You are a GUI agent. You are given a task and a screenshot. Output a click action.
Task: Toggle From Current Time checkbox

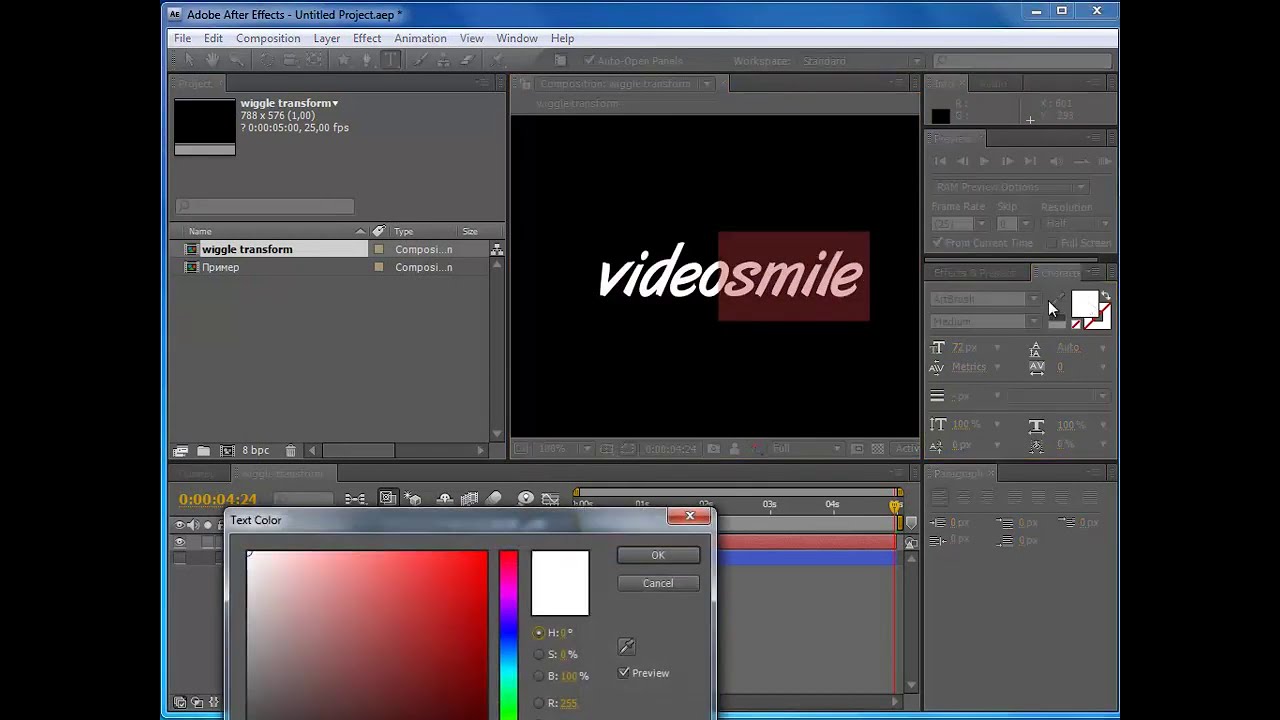click(937, 243)
